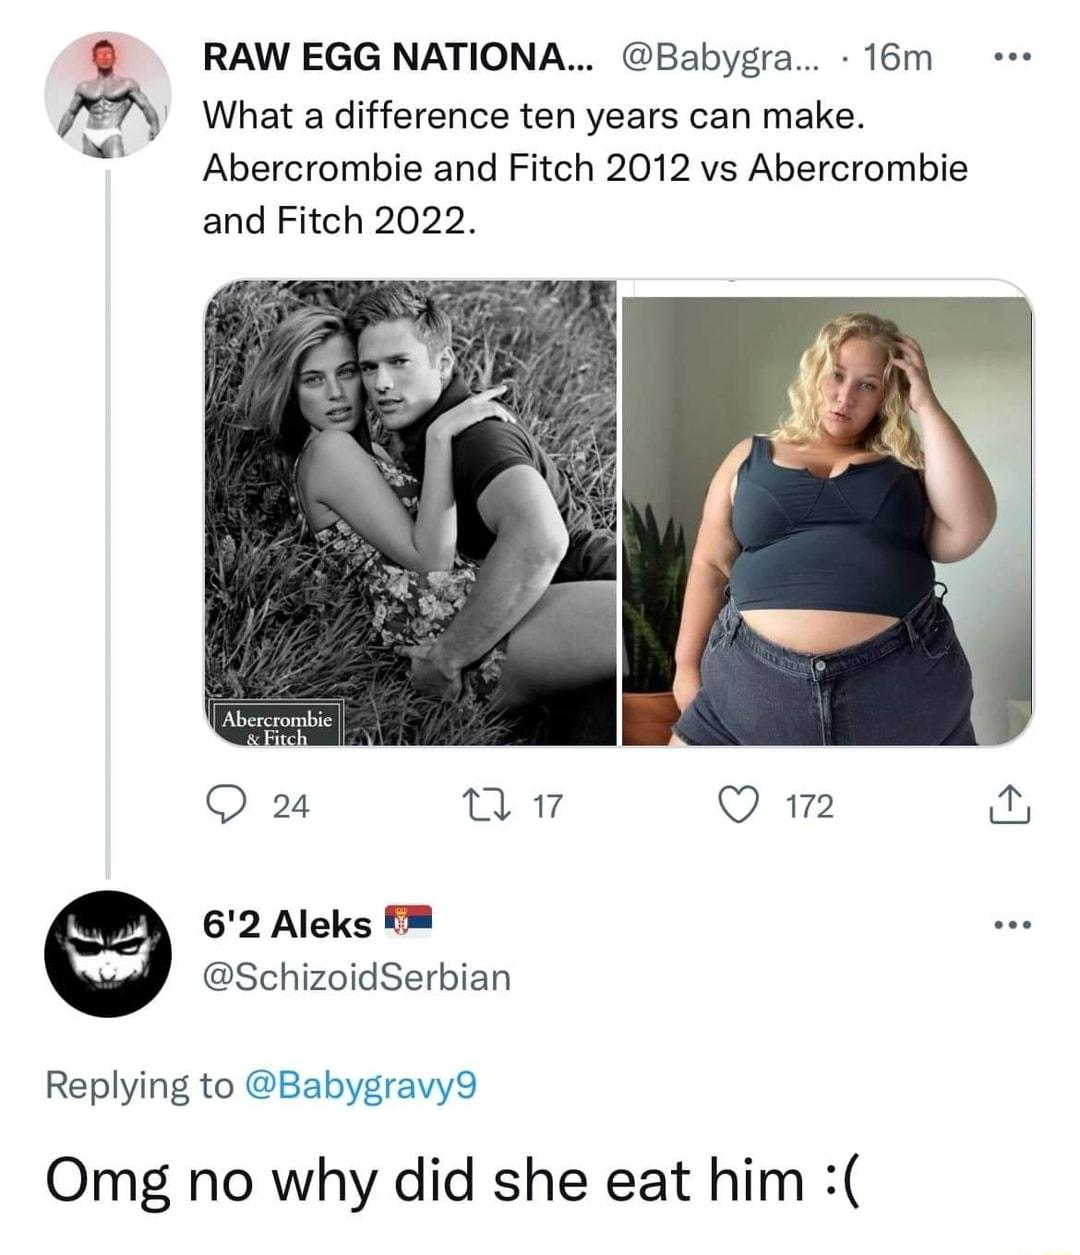Select the retweet icon on the tweet

(x=487, y=803)
